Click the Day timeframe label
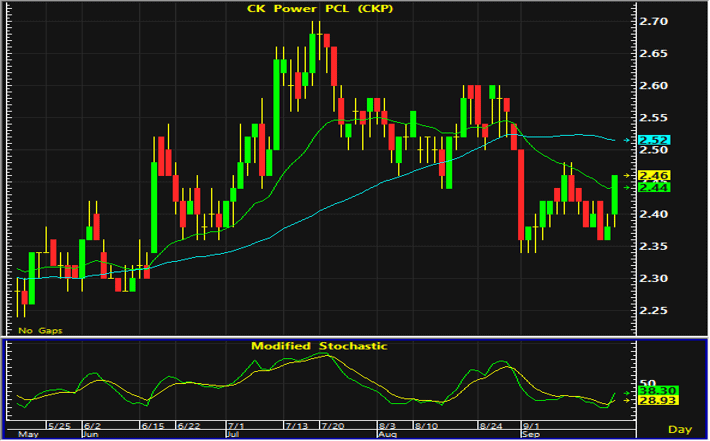 click(x=680, y=429)
